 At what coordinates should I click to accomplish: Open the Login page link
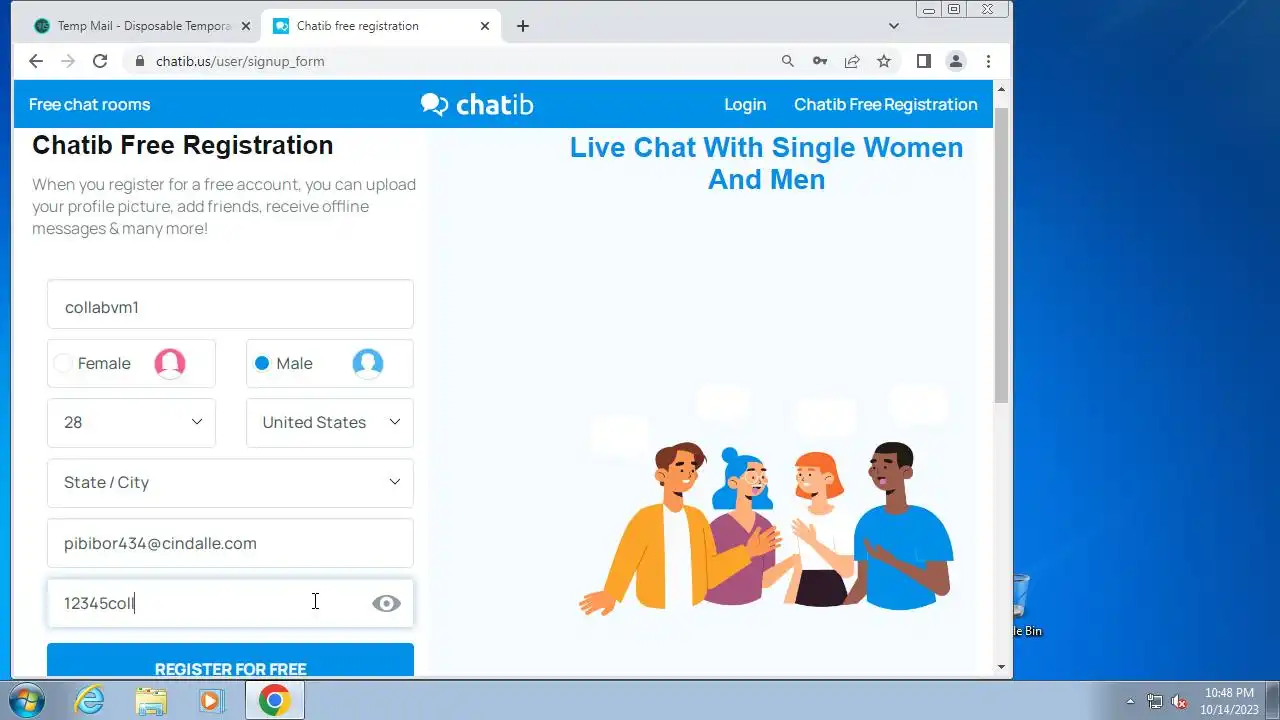[745, 104]
